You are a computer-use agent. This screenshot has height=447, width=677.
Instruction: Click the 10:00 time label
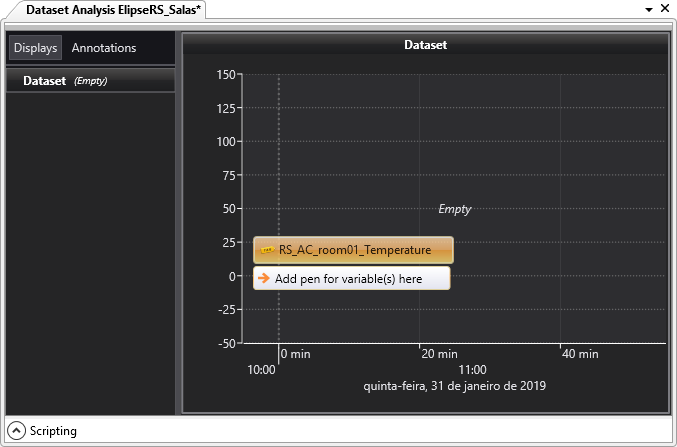point(262,369)
